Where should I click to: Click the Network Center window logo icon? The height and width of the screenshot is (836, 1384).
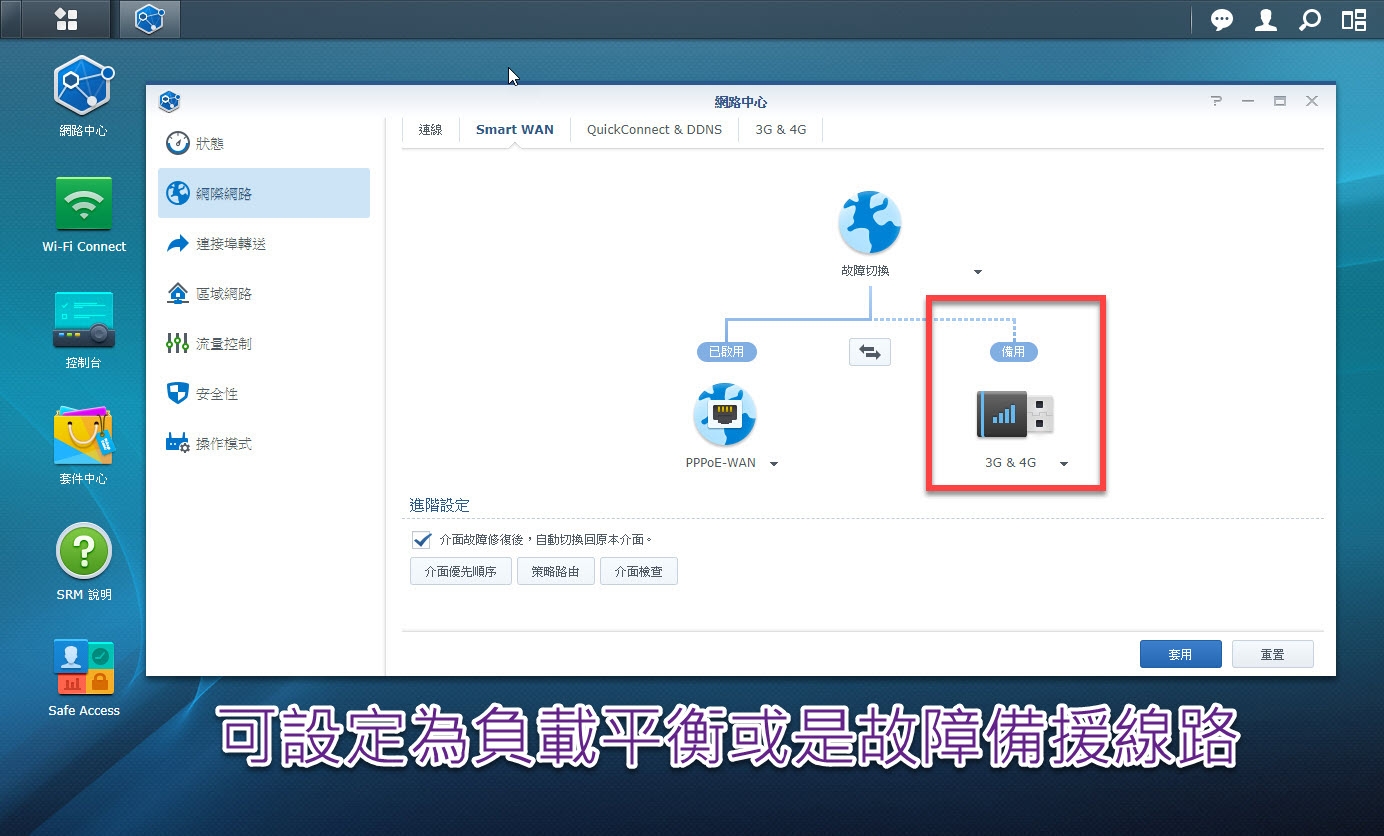(x=169, y=101)
